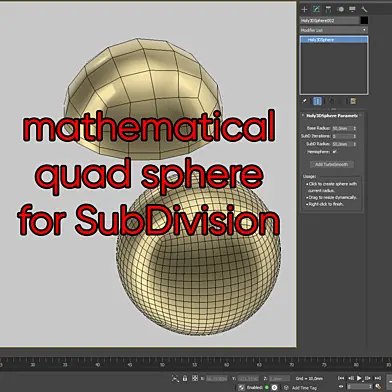Step to the previous frame

[x=350, y=378]
